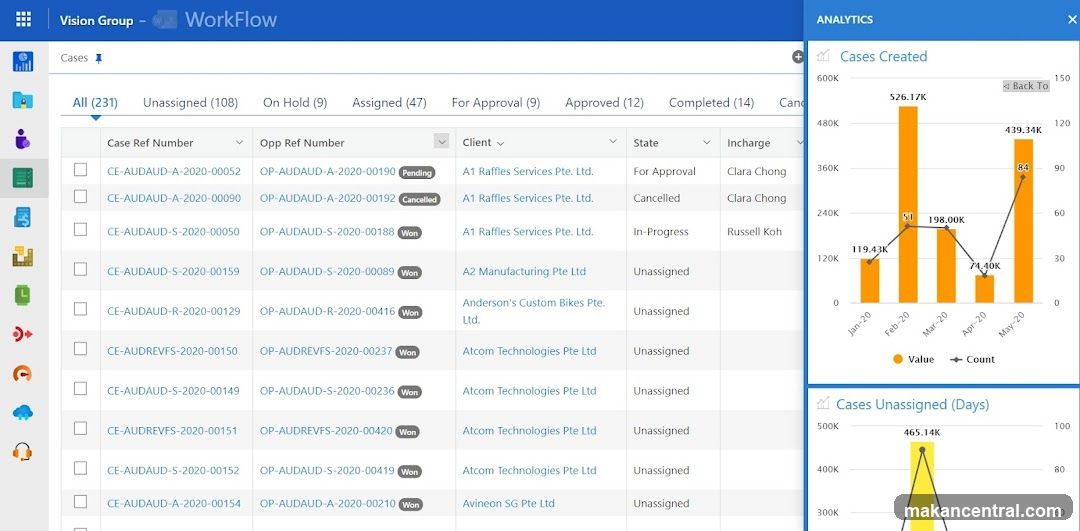Select checkbox for CE-AUDAUD-S-2020-00152
Screen dimensions: 1080x531
[81, 468]
